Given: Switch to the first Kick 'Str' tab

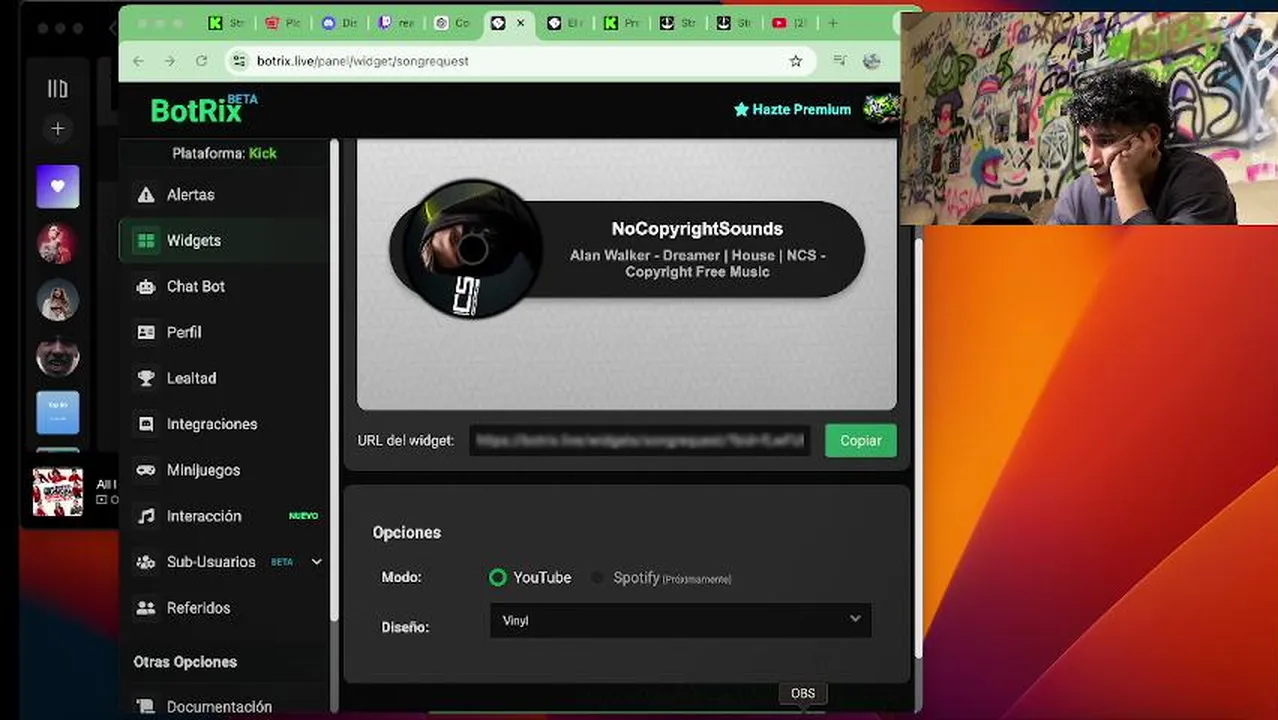Looking at the screenshot, I should pyautogui.click(x=226, y=23).
